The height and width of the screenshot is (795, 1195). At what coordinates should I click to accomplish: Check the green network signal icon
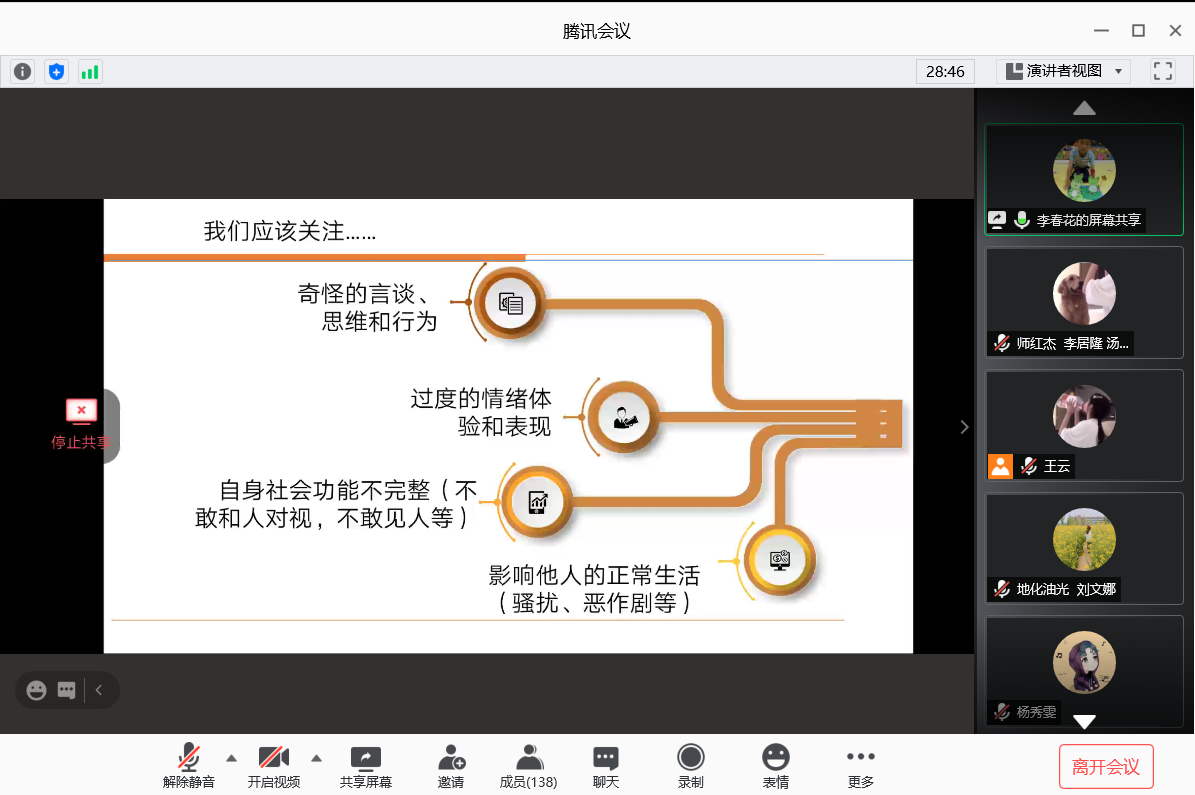[90, 71]
